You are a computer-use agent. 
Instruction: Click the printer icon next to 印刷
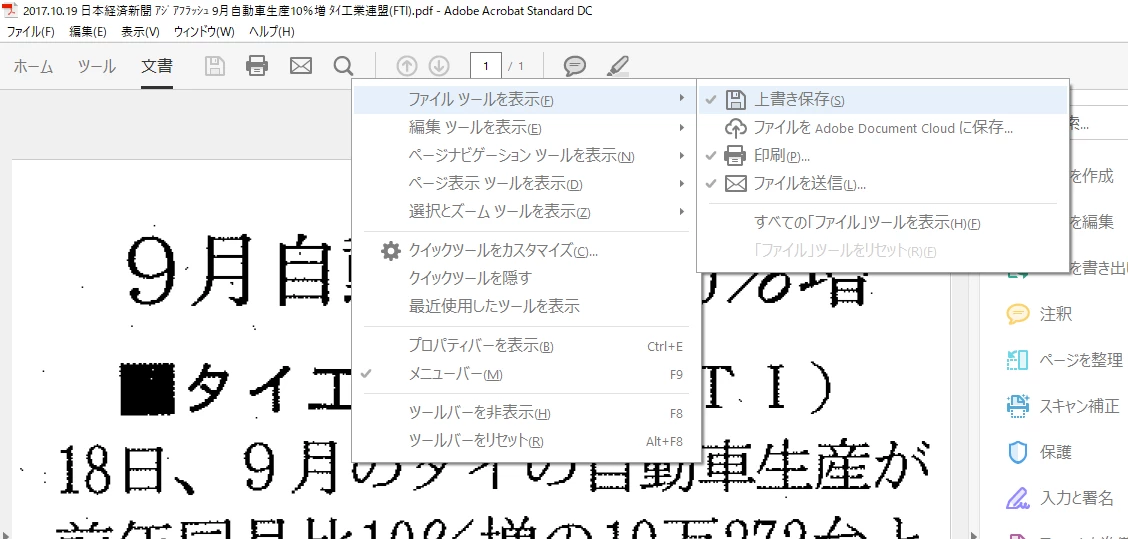tap(735, 155)
